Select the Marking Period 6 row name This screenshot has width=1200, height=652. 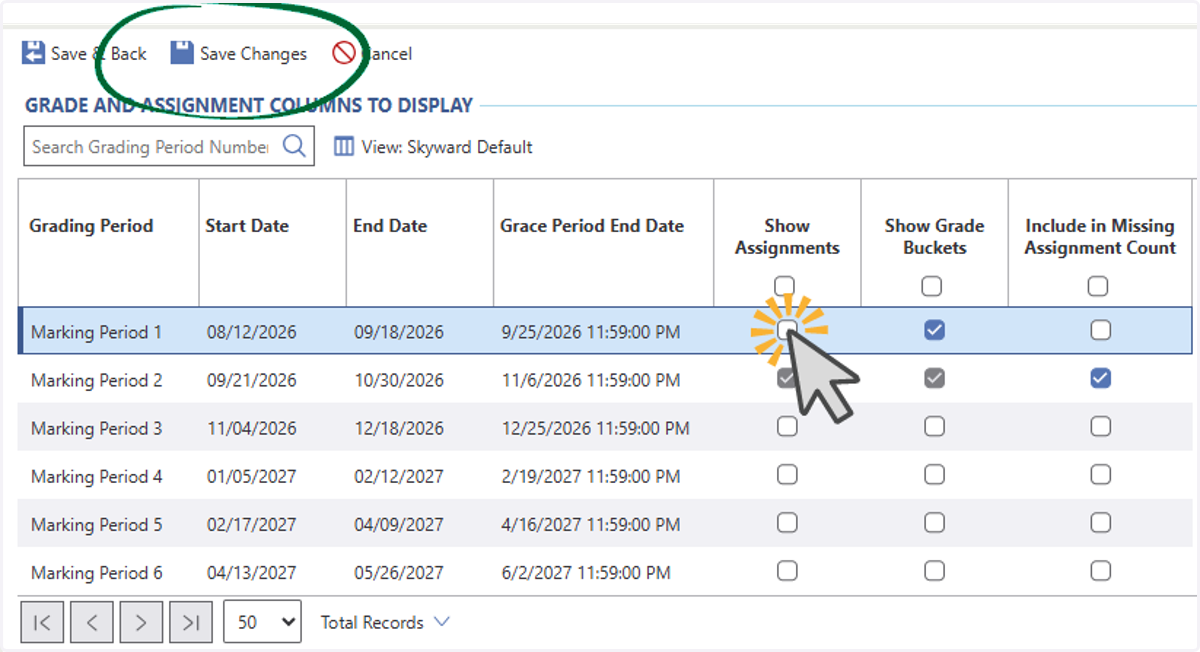coord(96,572)
